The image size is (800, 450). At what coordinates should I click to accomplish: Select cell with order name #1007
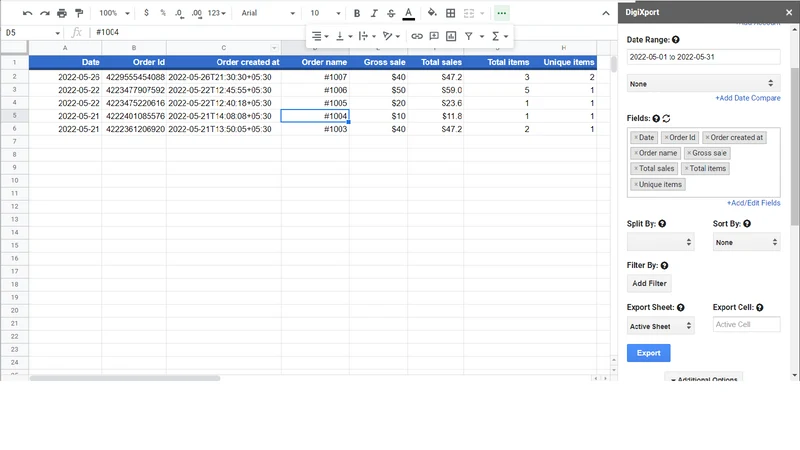[315, 77]
